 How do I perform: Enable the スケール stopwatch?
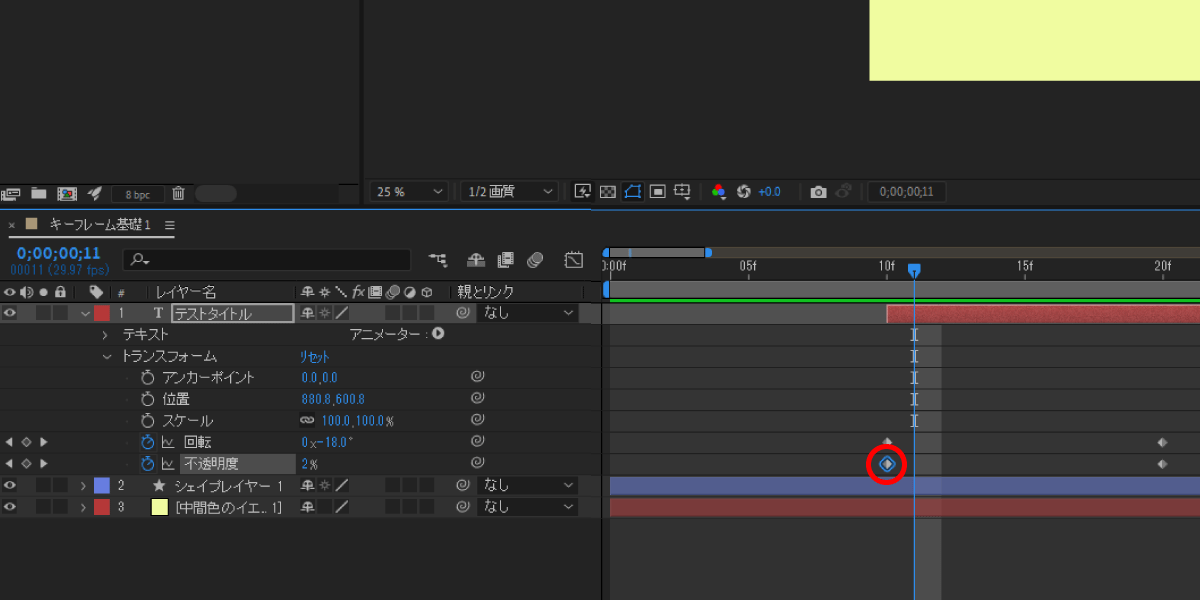coord(148,420)
